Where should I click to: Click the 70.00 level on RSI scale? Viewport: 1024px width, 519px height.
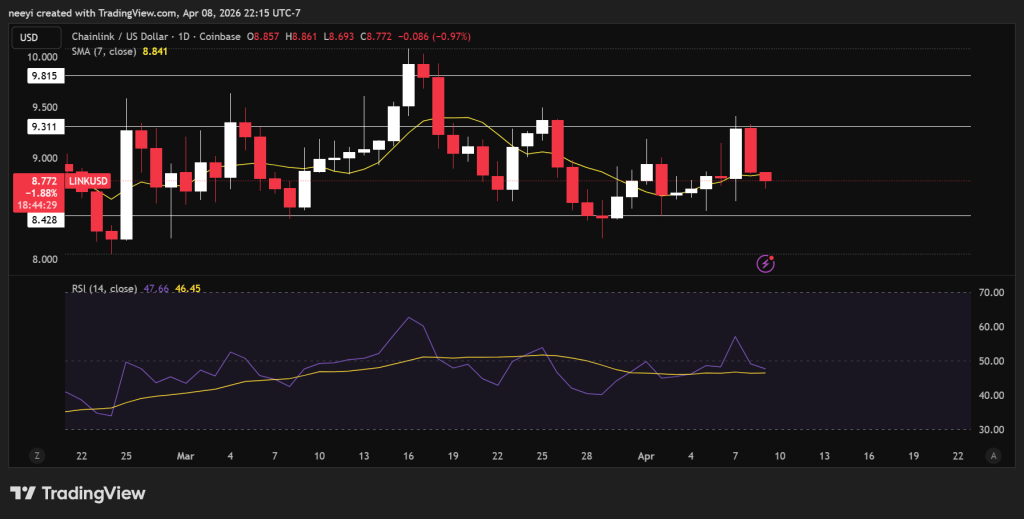[x=991, y=293]
